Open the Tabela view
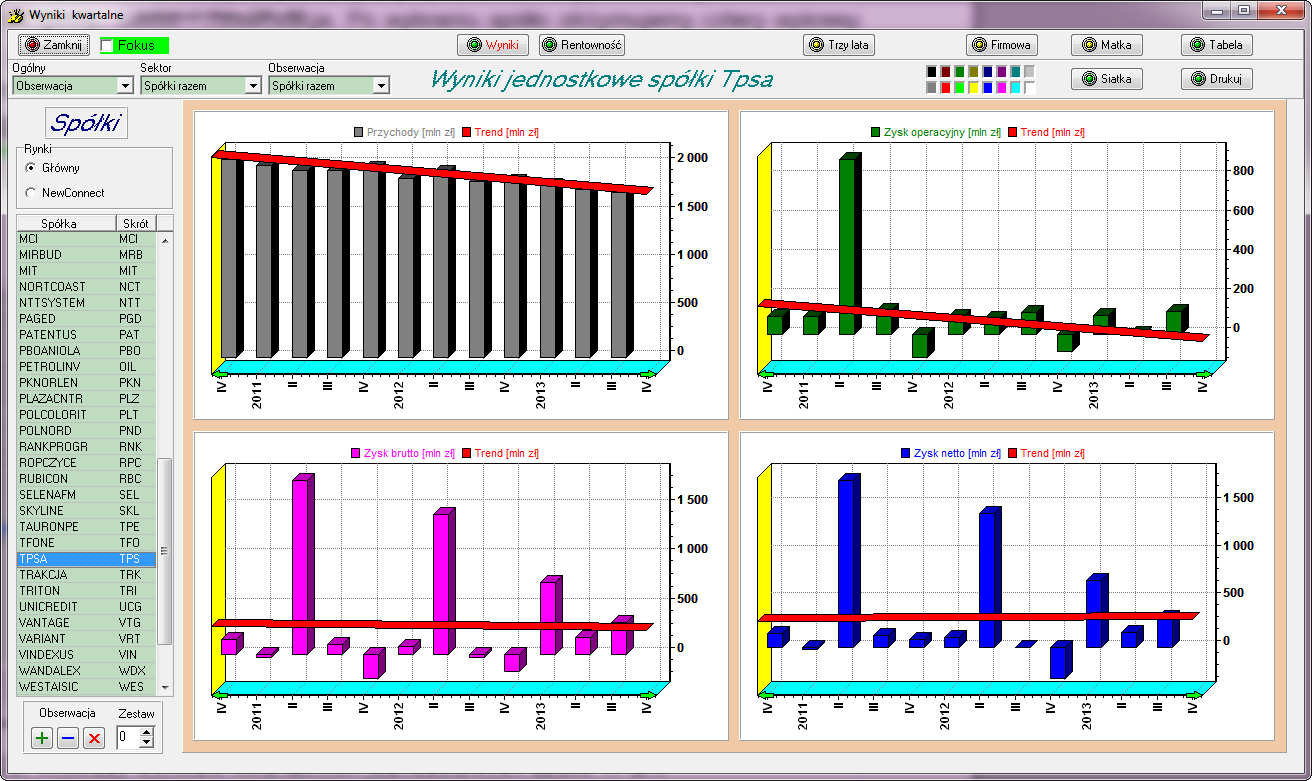Screen dimensions: 1312x781 (1216, 45)
